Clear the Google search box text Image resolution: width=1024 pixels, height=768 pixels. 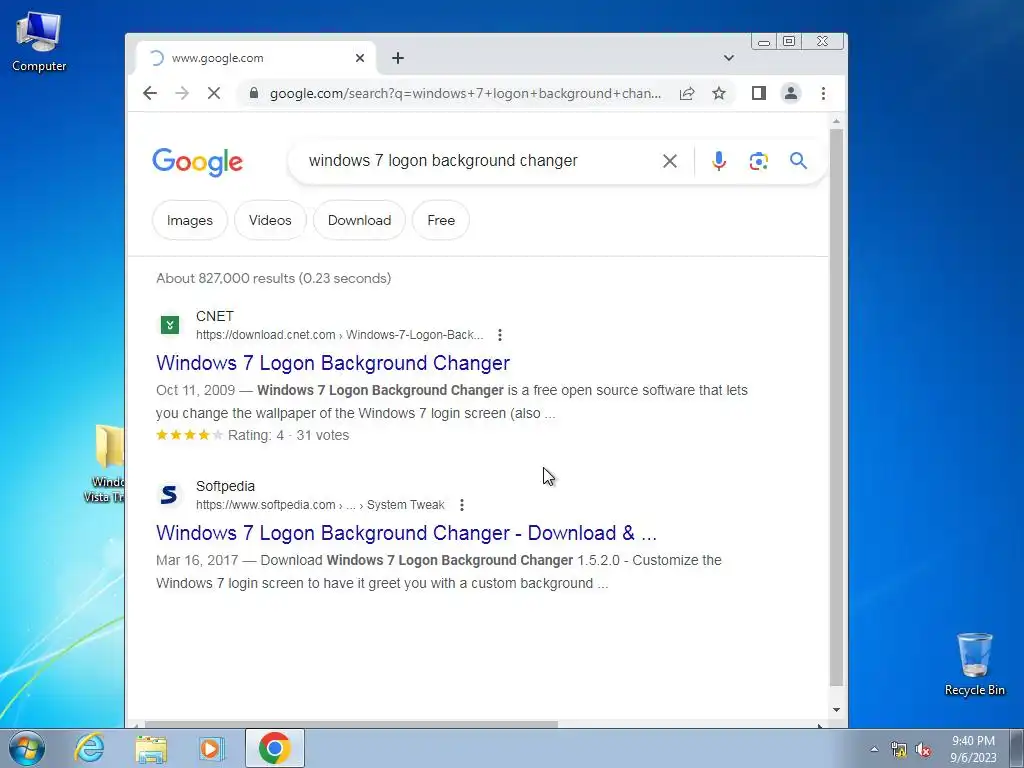[669, 161]
